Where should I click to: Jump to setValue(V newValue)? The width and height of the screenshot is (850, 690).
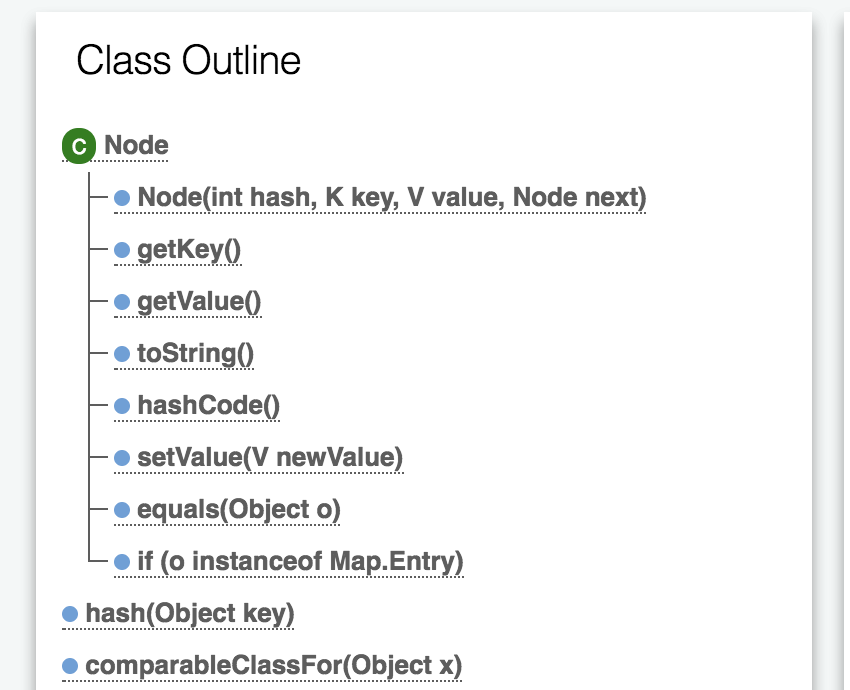pyautogui.click(x=270, y=458)
